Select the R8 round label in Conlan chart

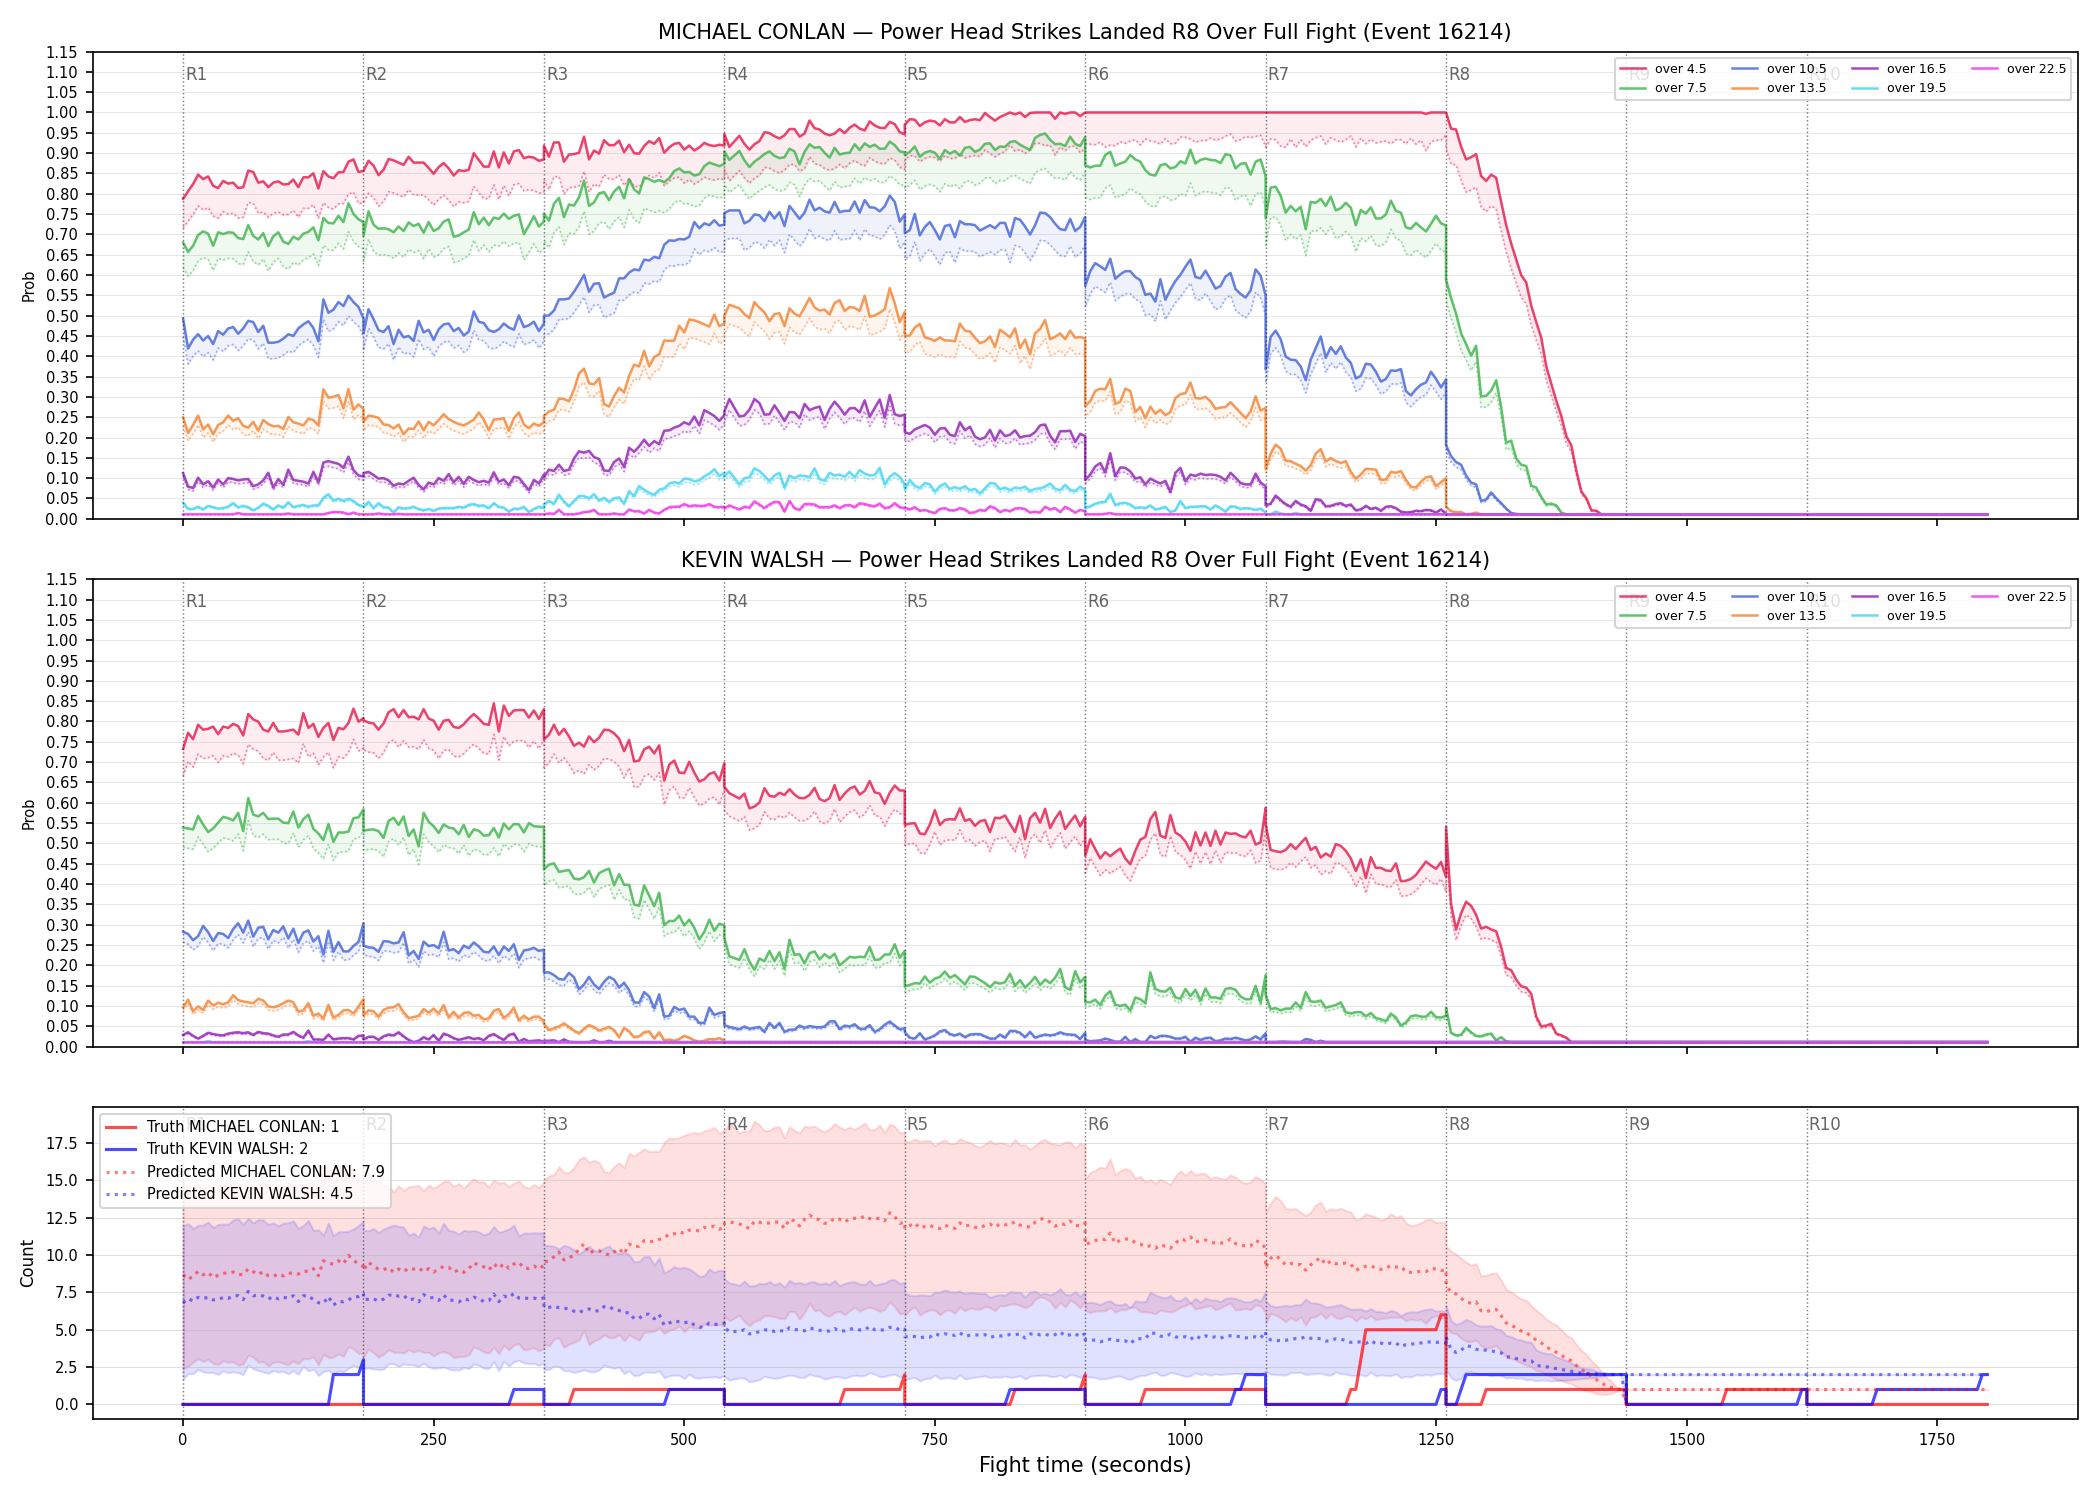[x=1459, y=74]
